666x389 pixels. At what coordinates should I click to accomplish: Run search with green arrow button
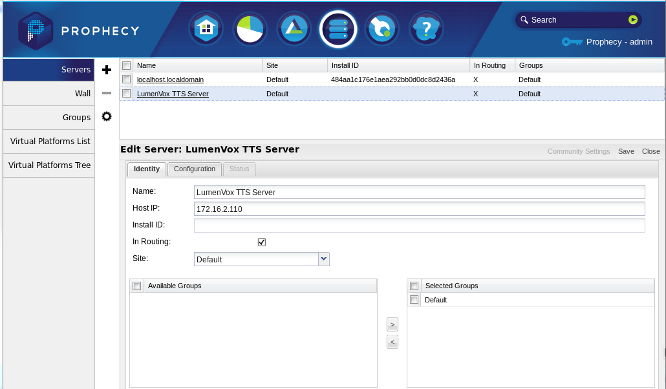coord(632,20)
